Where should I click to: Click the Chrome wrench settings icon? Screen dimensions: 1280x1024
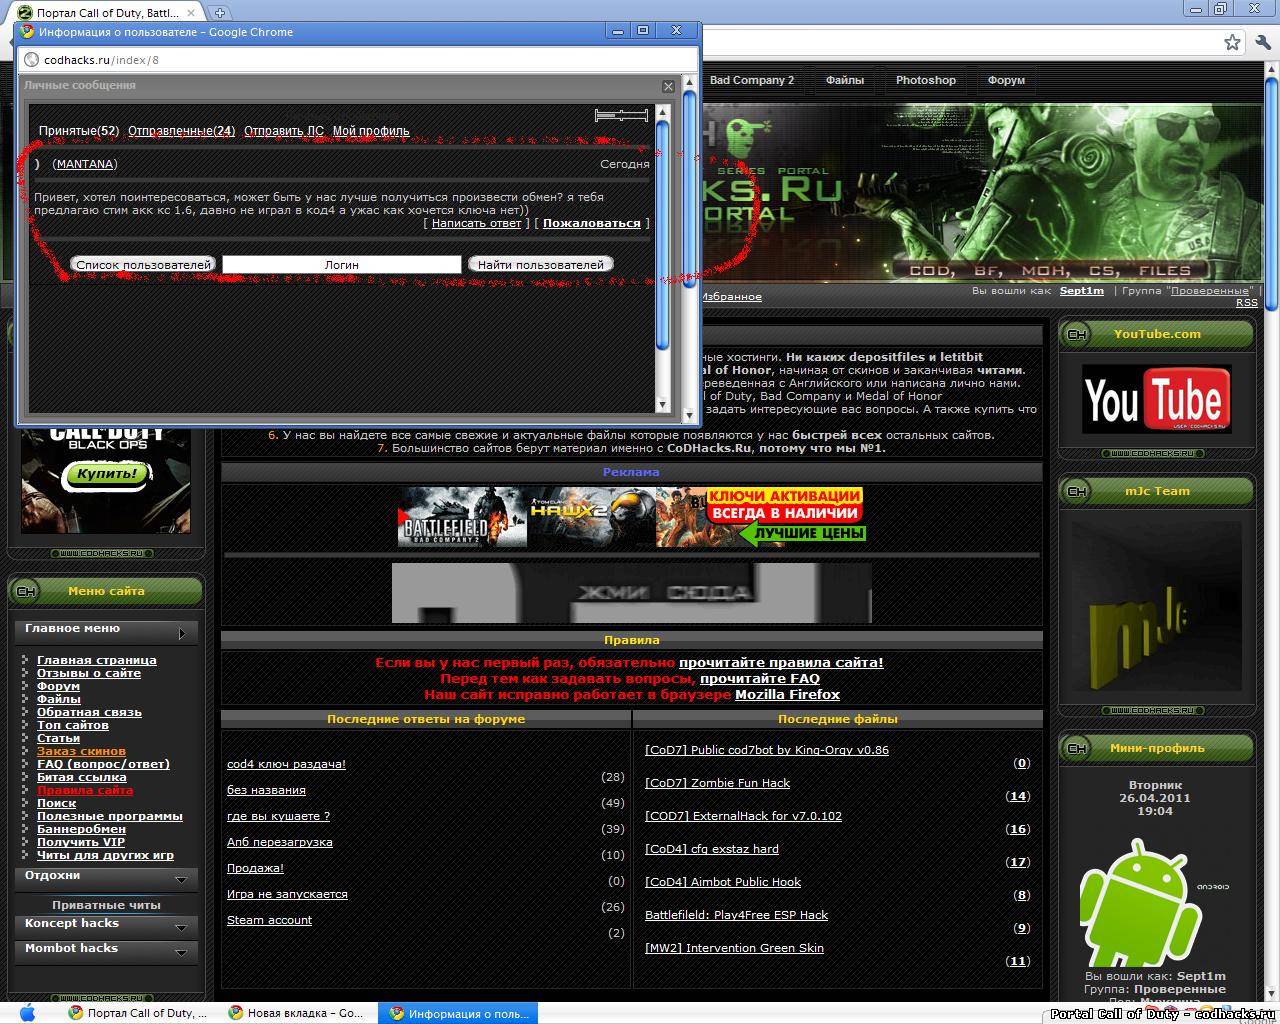[1265, 42]
